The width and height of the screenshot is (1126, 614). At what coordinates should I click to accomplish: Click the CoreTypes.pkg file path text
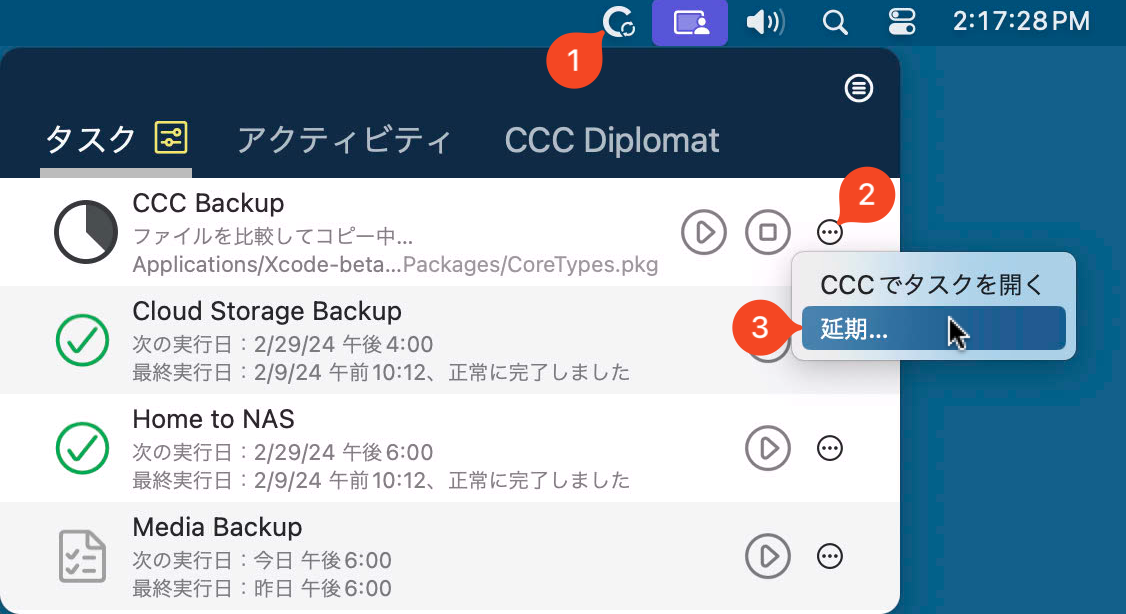click(395, 264)
